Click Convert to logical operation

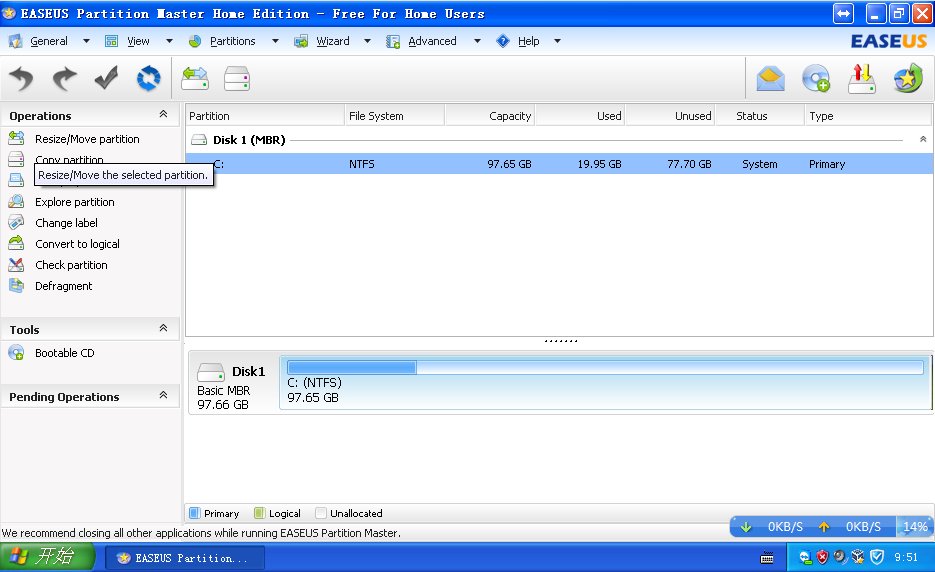click(77, 244)
